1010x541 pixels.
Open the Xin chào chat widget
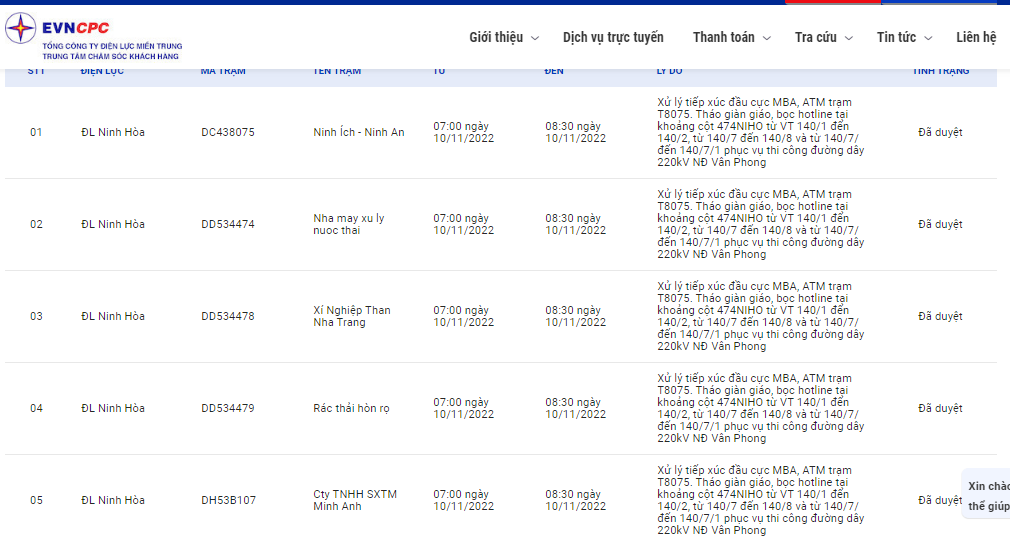pyautogui.click(x=987, y=495)
